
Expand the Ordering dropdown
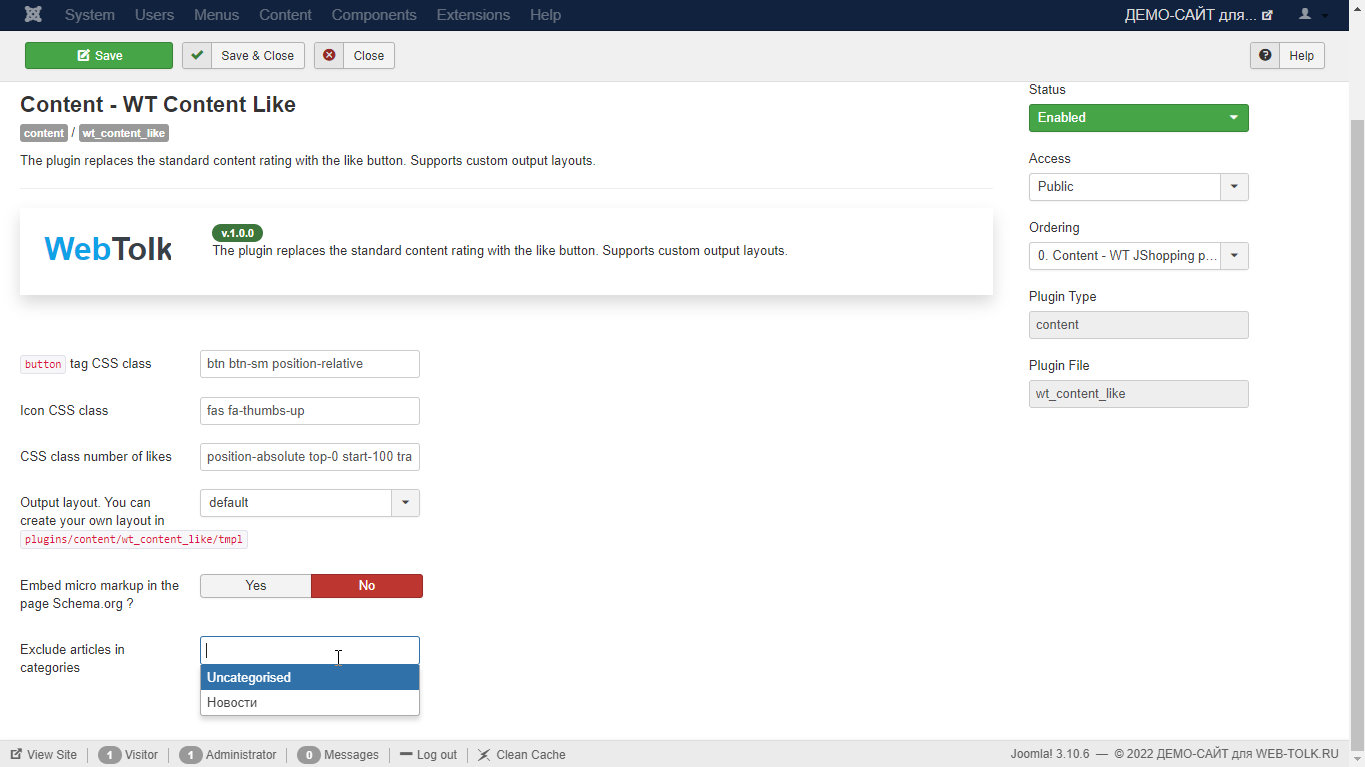(x=1138, y=256)
